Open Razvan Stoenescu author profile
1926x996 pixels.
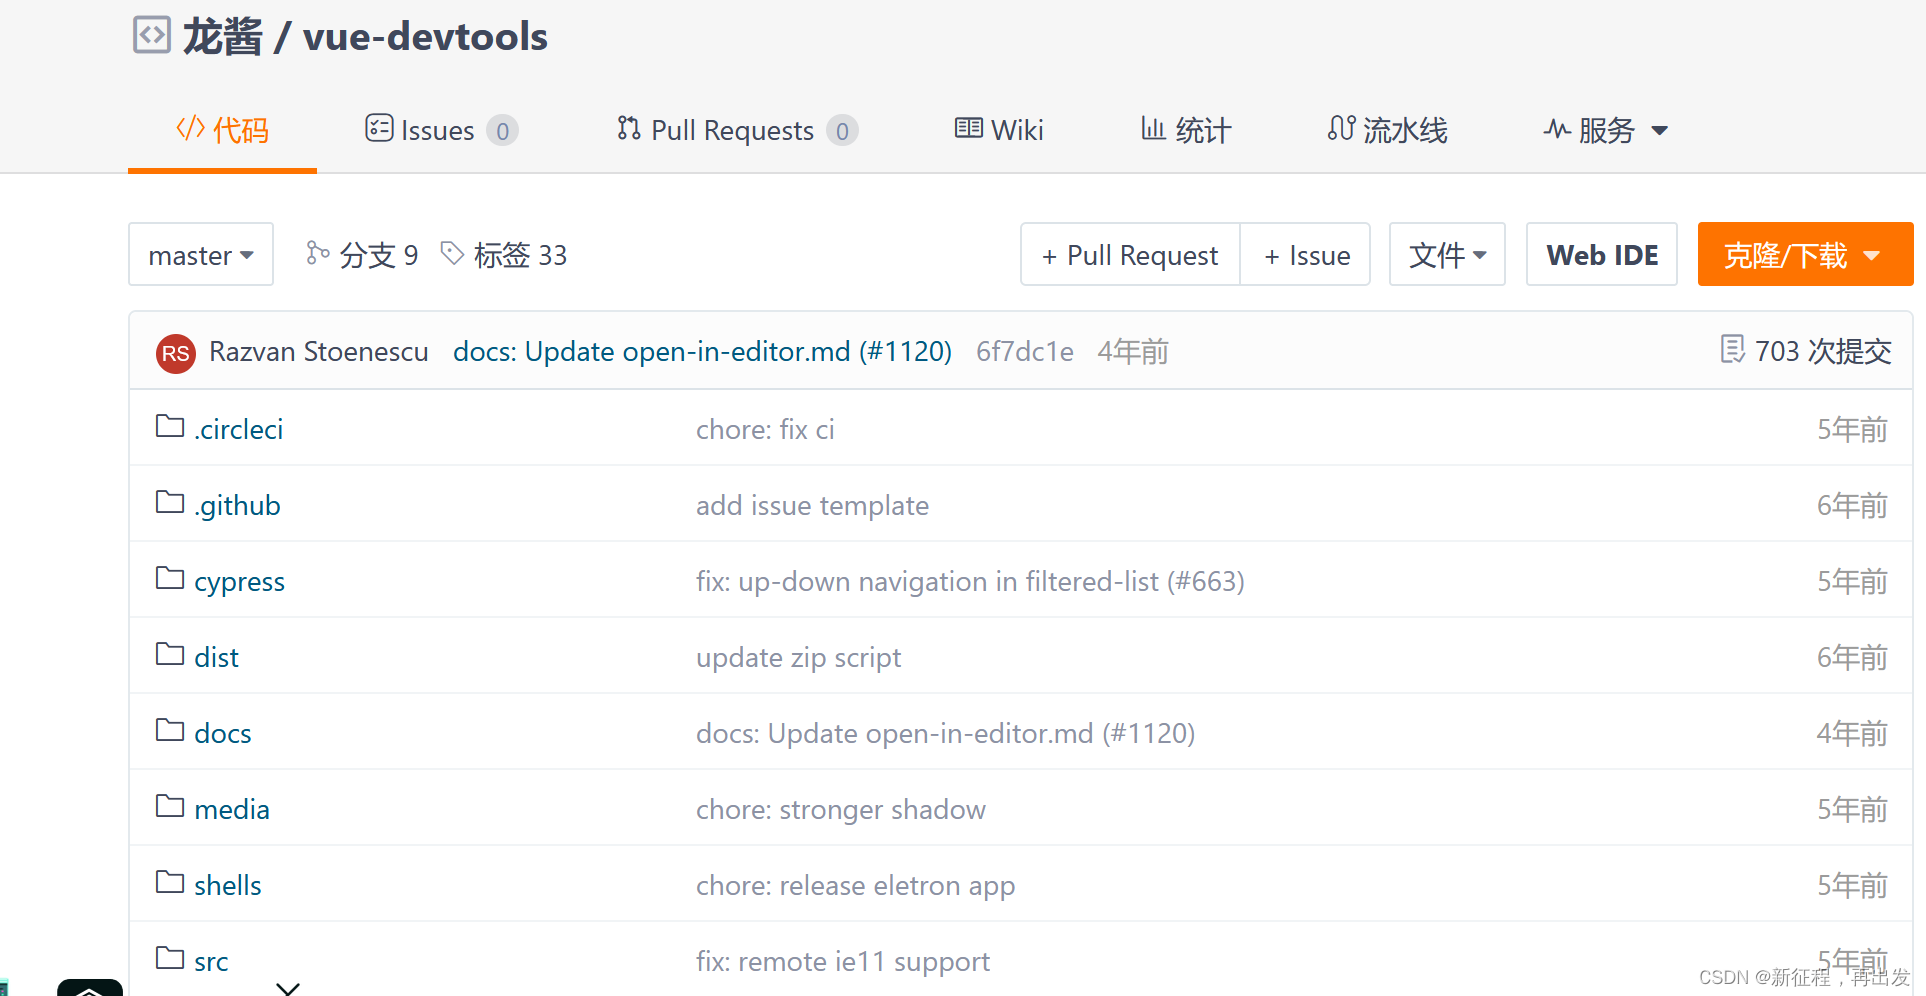[319, 352]
